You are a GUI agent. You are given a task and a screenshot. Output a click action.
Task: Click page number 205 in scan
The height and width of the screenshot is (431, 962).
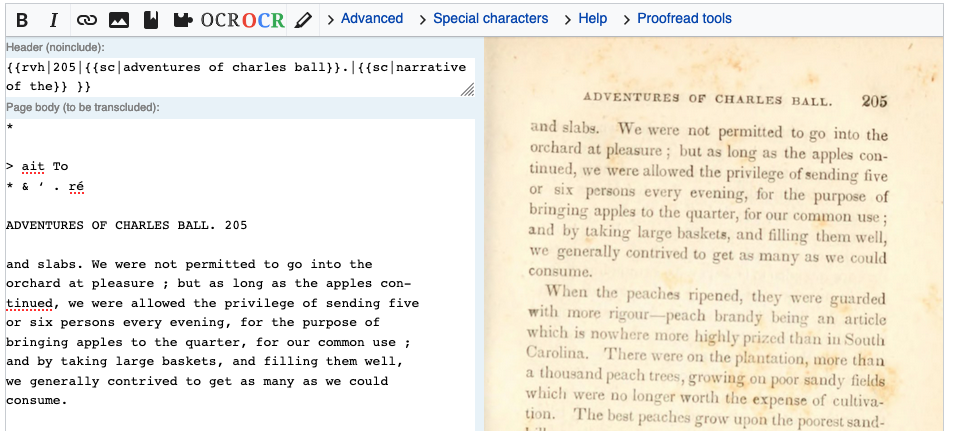[874, 101]
